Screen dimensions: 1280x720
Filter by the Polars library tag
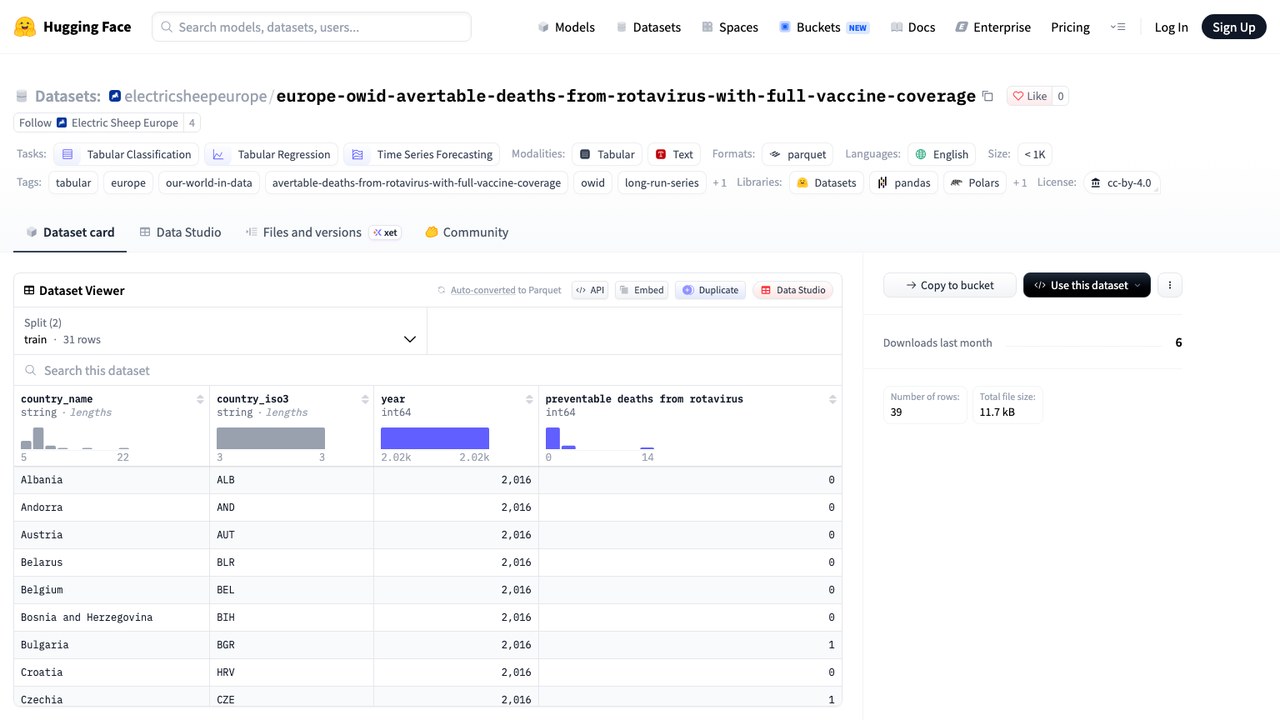pyautogui.click(x=975, y=182)
